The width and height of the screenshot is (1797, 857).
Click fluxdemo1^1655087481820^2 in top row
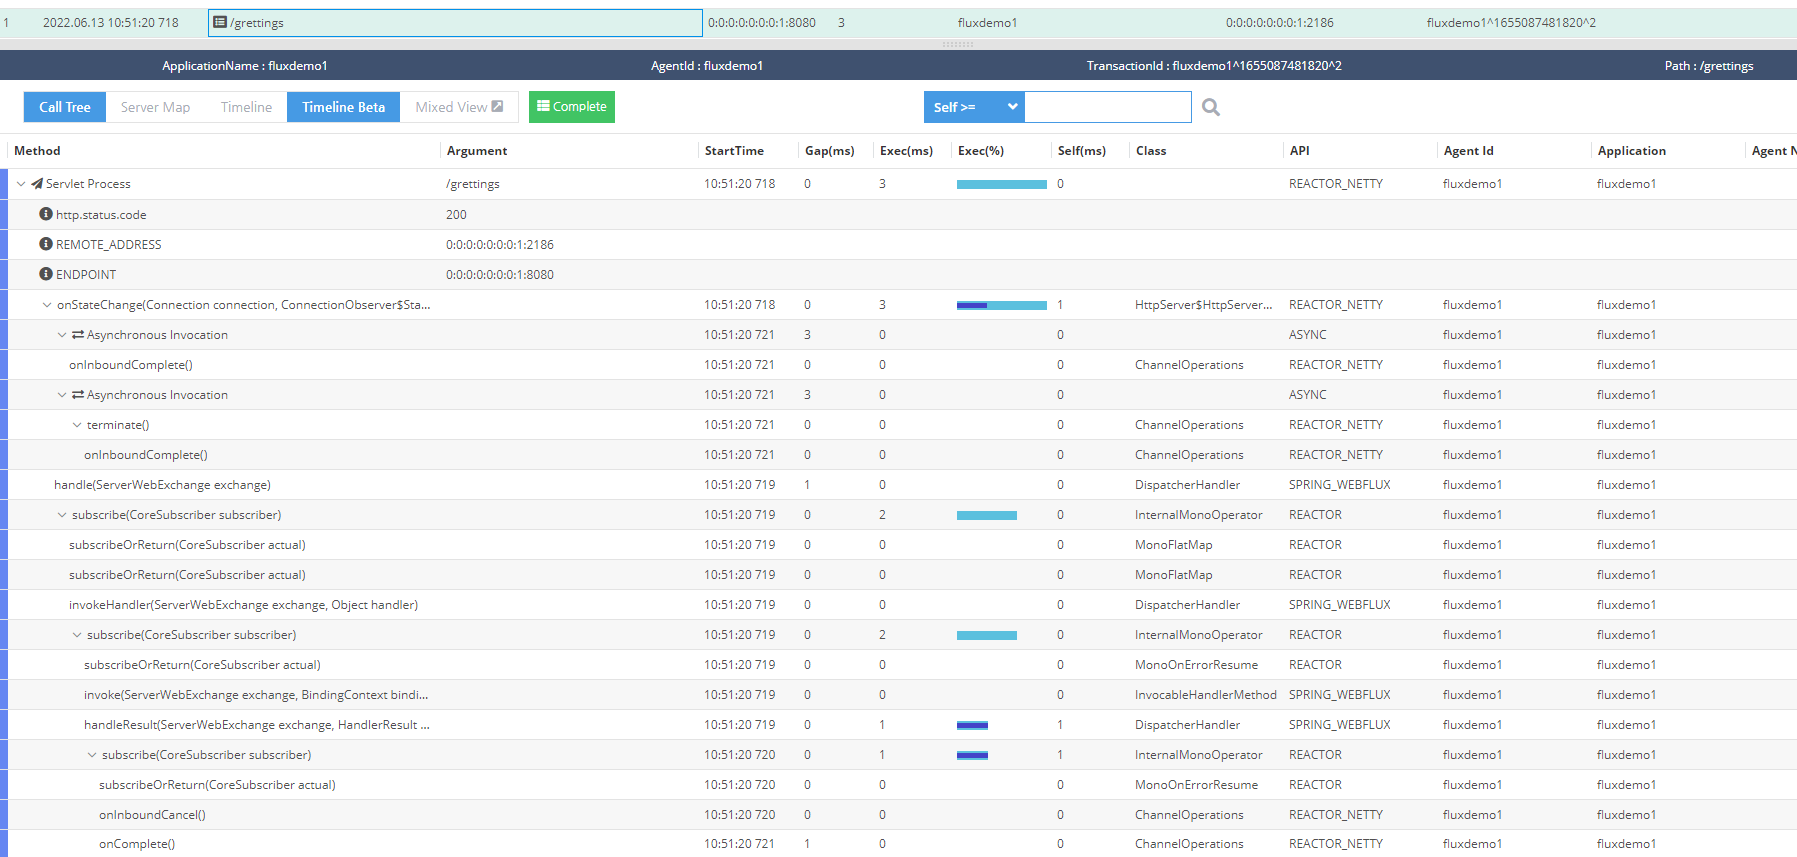1511,23
